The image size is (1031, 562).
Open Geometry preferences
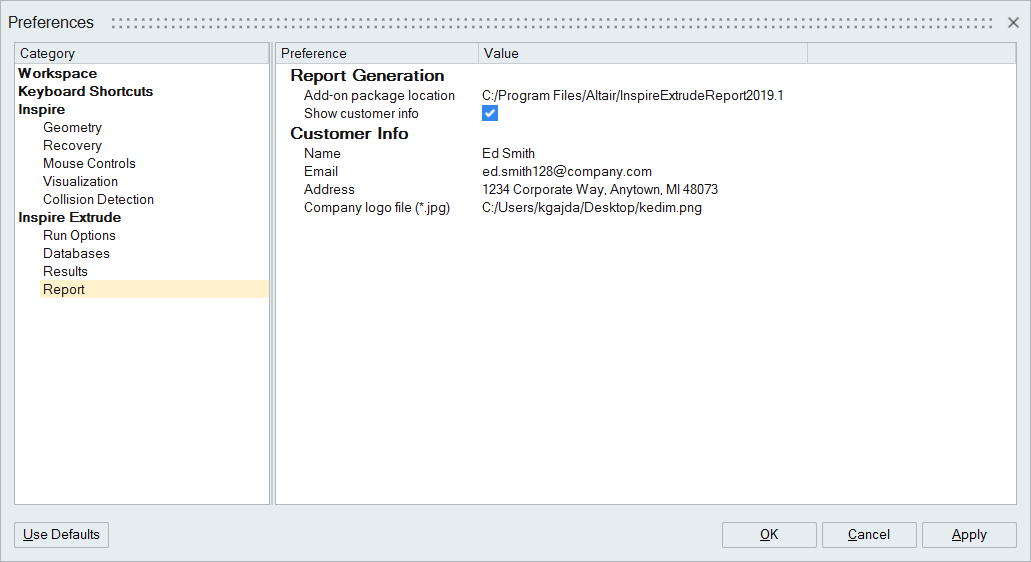pos(72,128)
